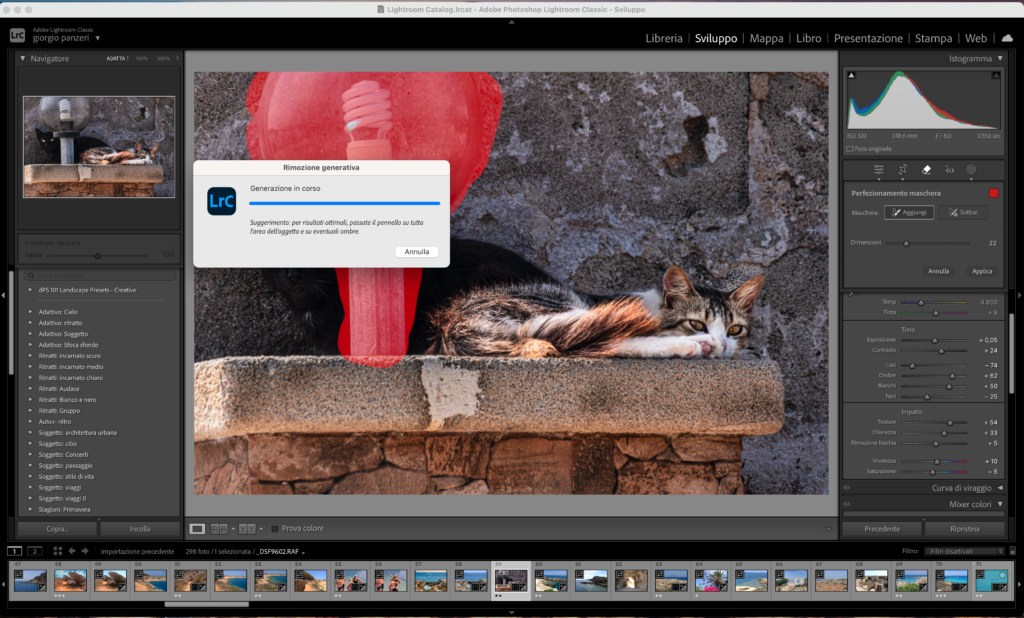Screen dimensions: 1024x618
Task: Select the generative Remove tool icon
Action: point(926,170)
